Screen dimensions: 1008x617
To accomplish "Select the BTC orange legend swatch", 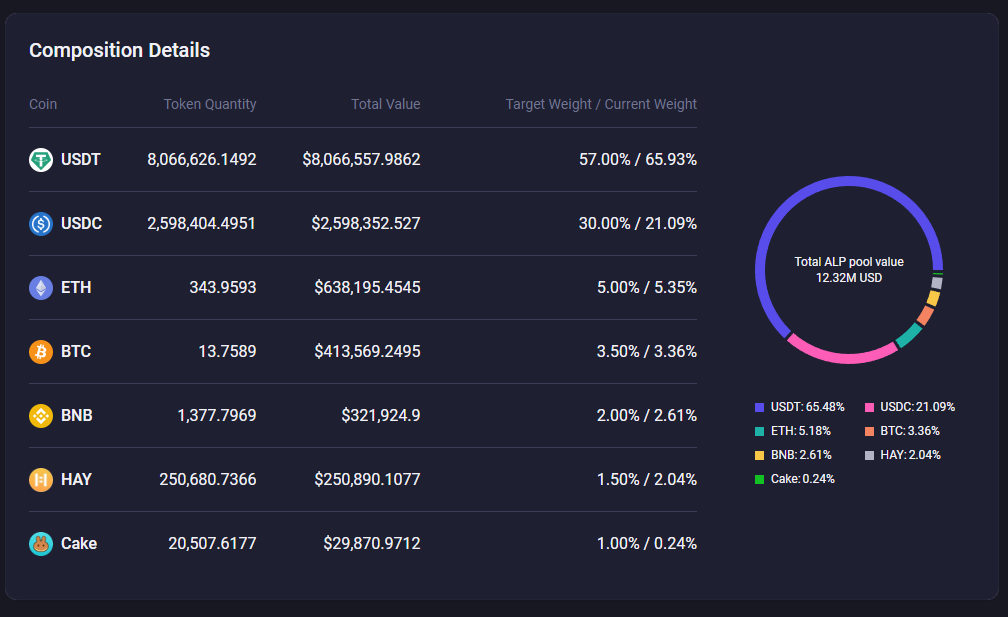I will coord(870,431).
